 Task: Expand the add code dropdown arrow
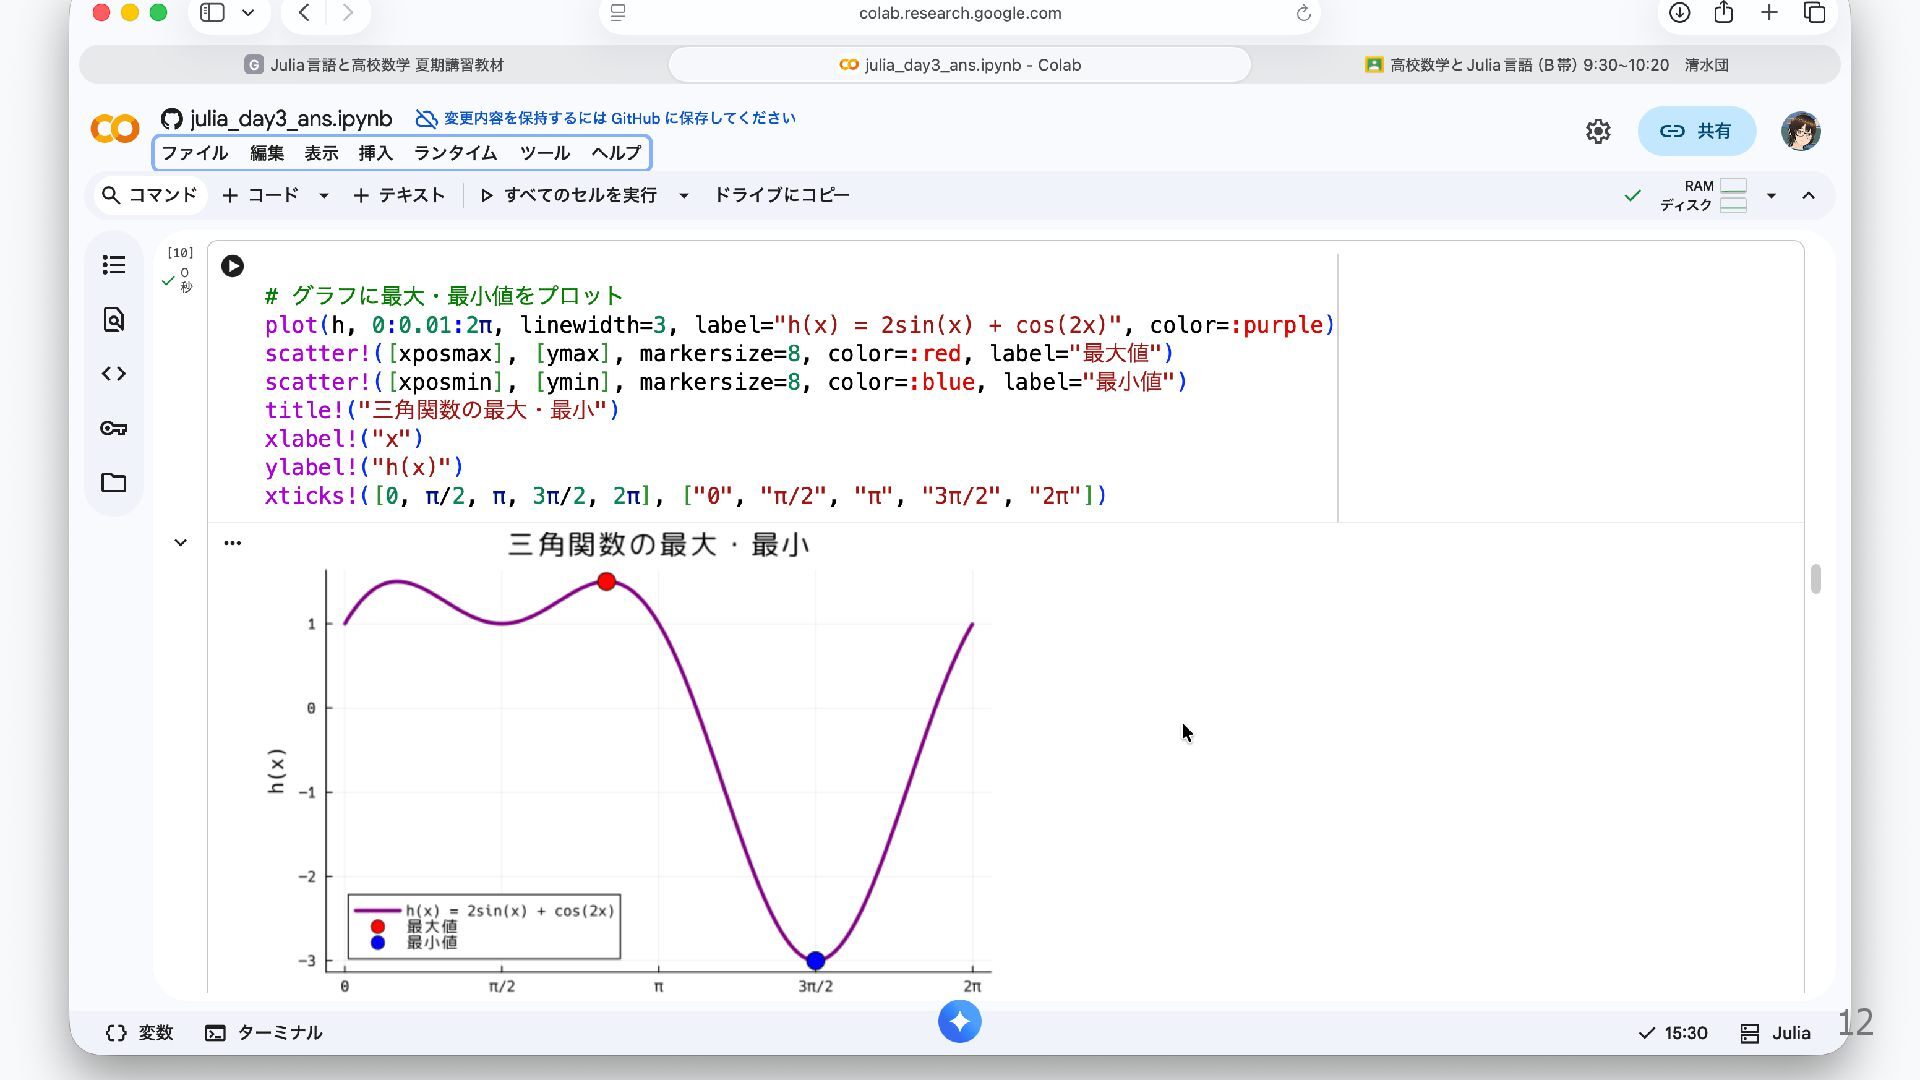coord(323,196)
